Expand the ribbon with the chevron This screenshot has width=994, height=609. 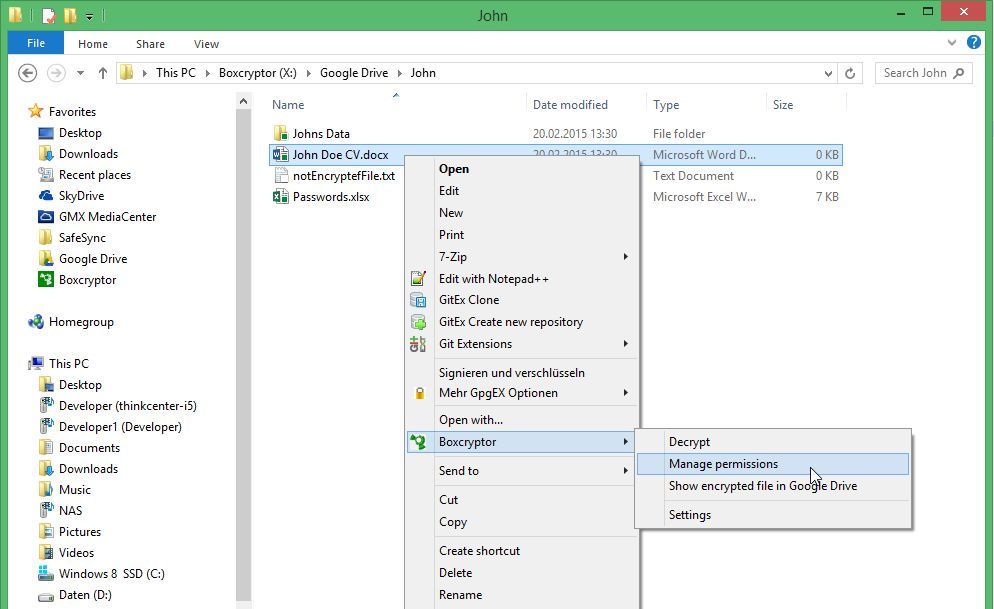(x=951, y=43)
